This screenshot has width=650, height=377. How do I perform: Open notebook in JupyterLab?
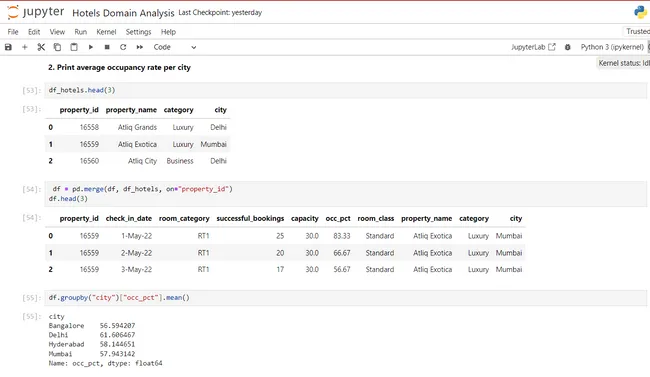[533, 47]
